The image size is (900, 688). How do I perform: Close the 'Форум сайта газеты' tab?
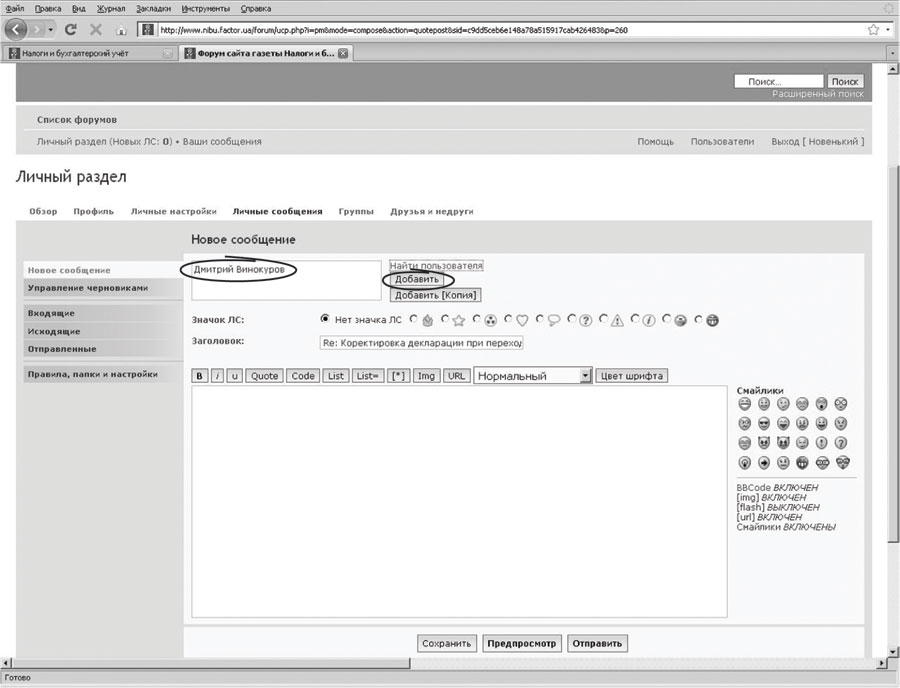[x=343, y=53]
